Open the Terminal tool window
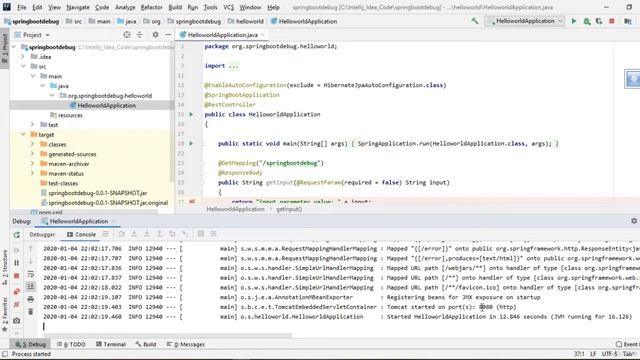This screenshot has height=360, width=640. (111, 344)
